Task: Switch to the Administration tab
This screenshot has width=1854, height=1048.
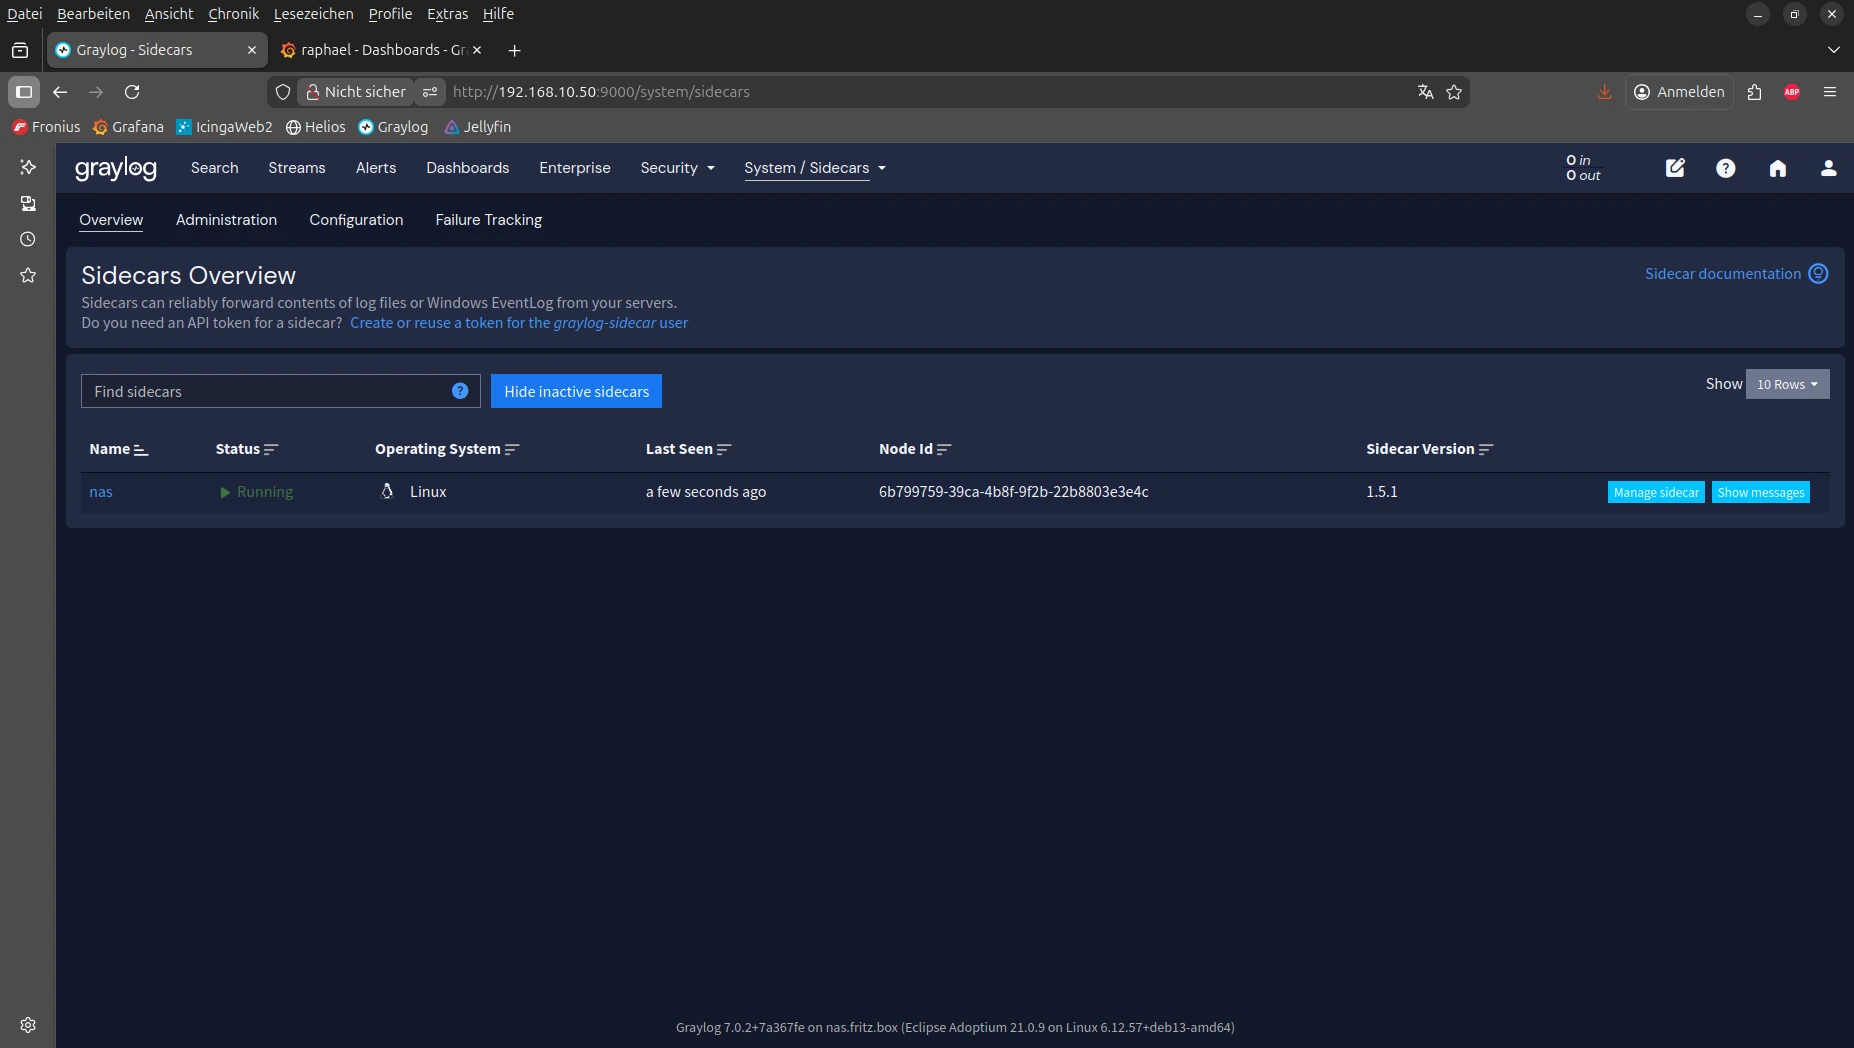Action: [226, 220]
